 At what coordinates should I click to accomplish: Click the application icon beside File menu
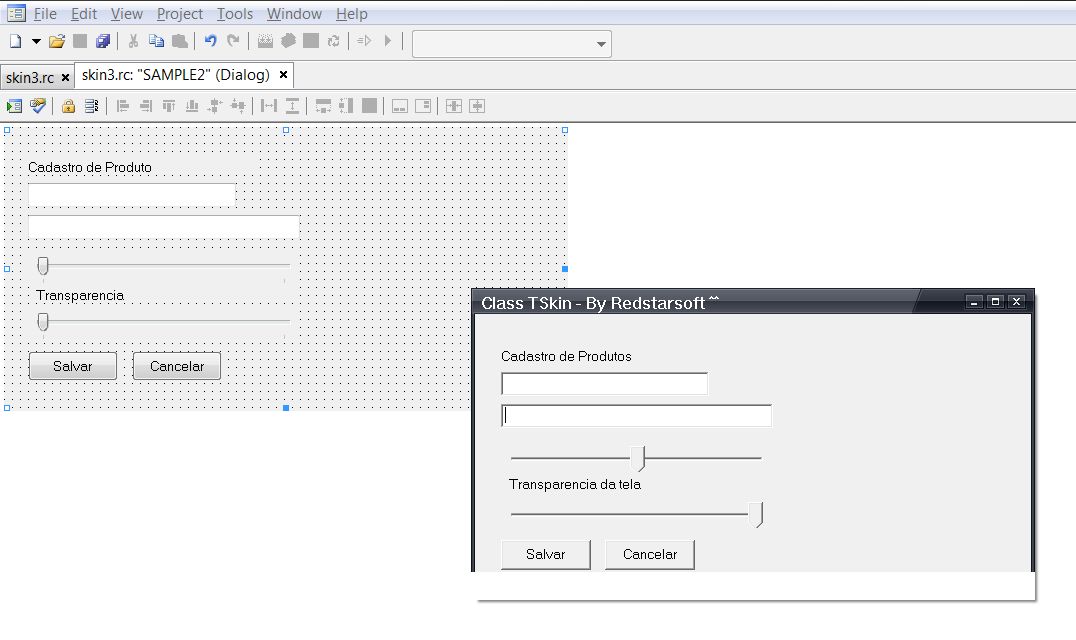point(16,13)
